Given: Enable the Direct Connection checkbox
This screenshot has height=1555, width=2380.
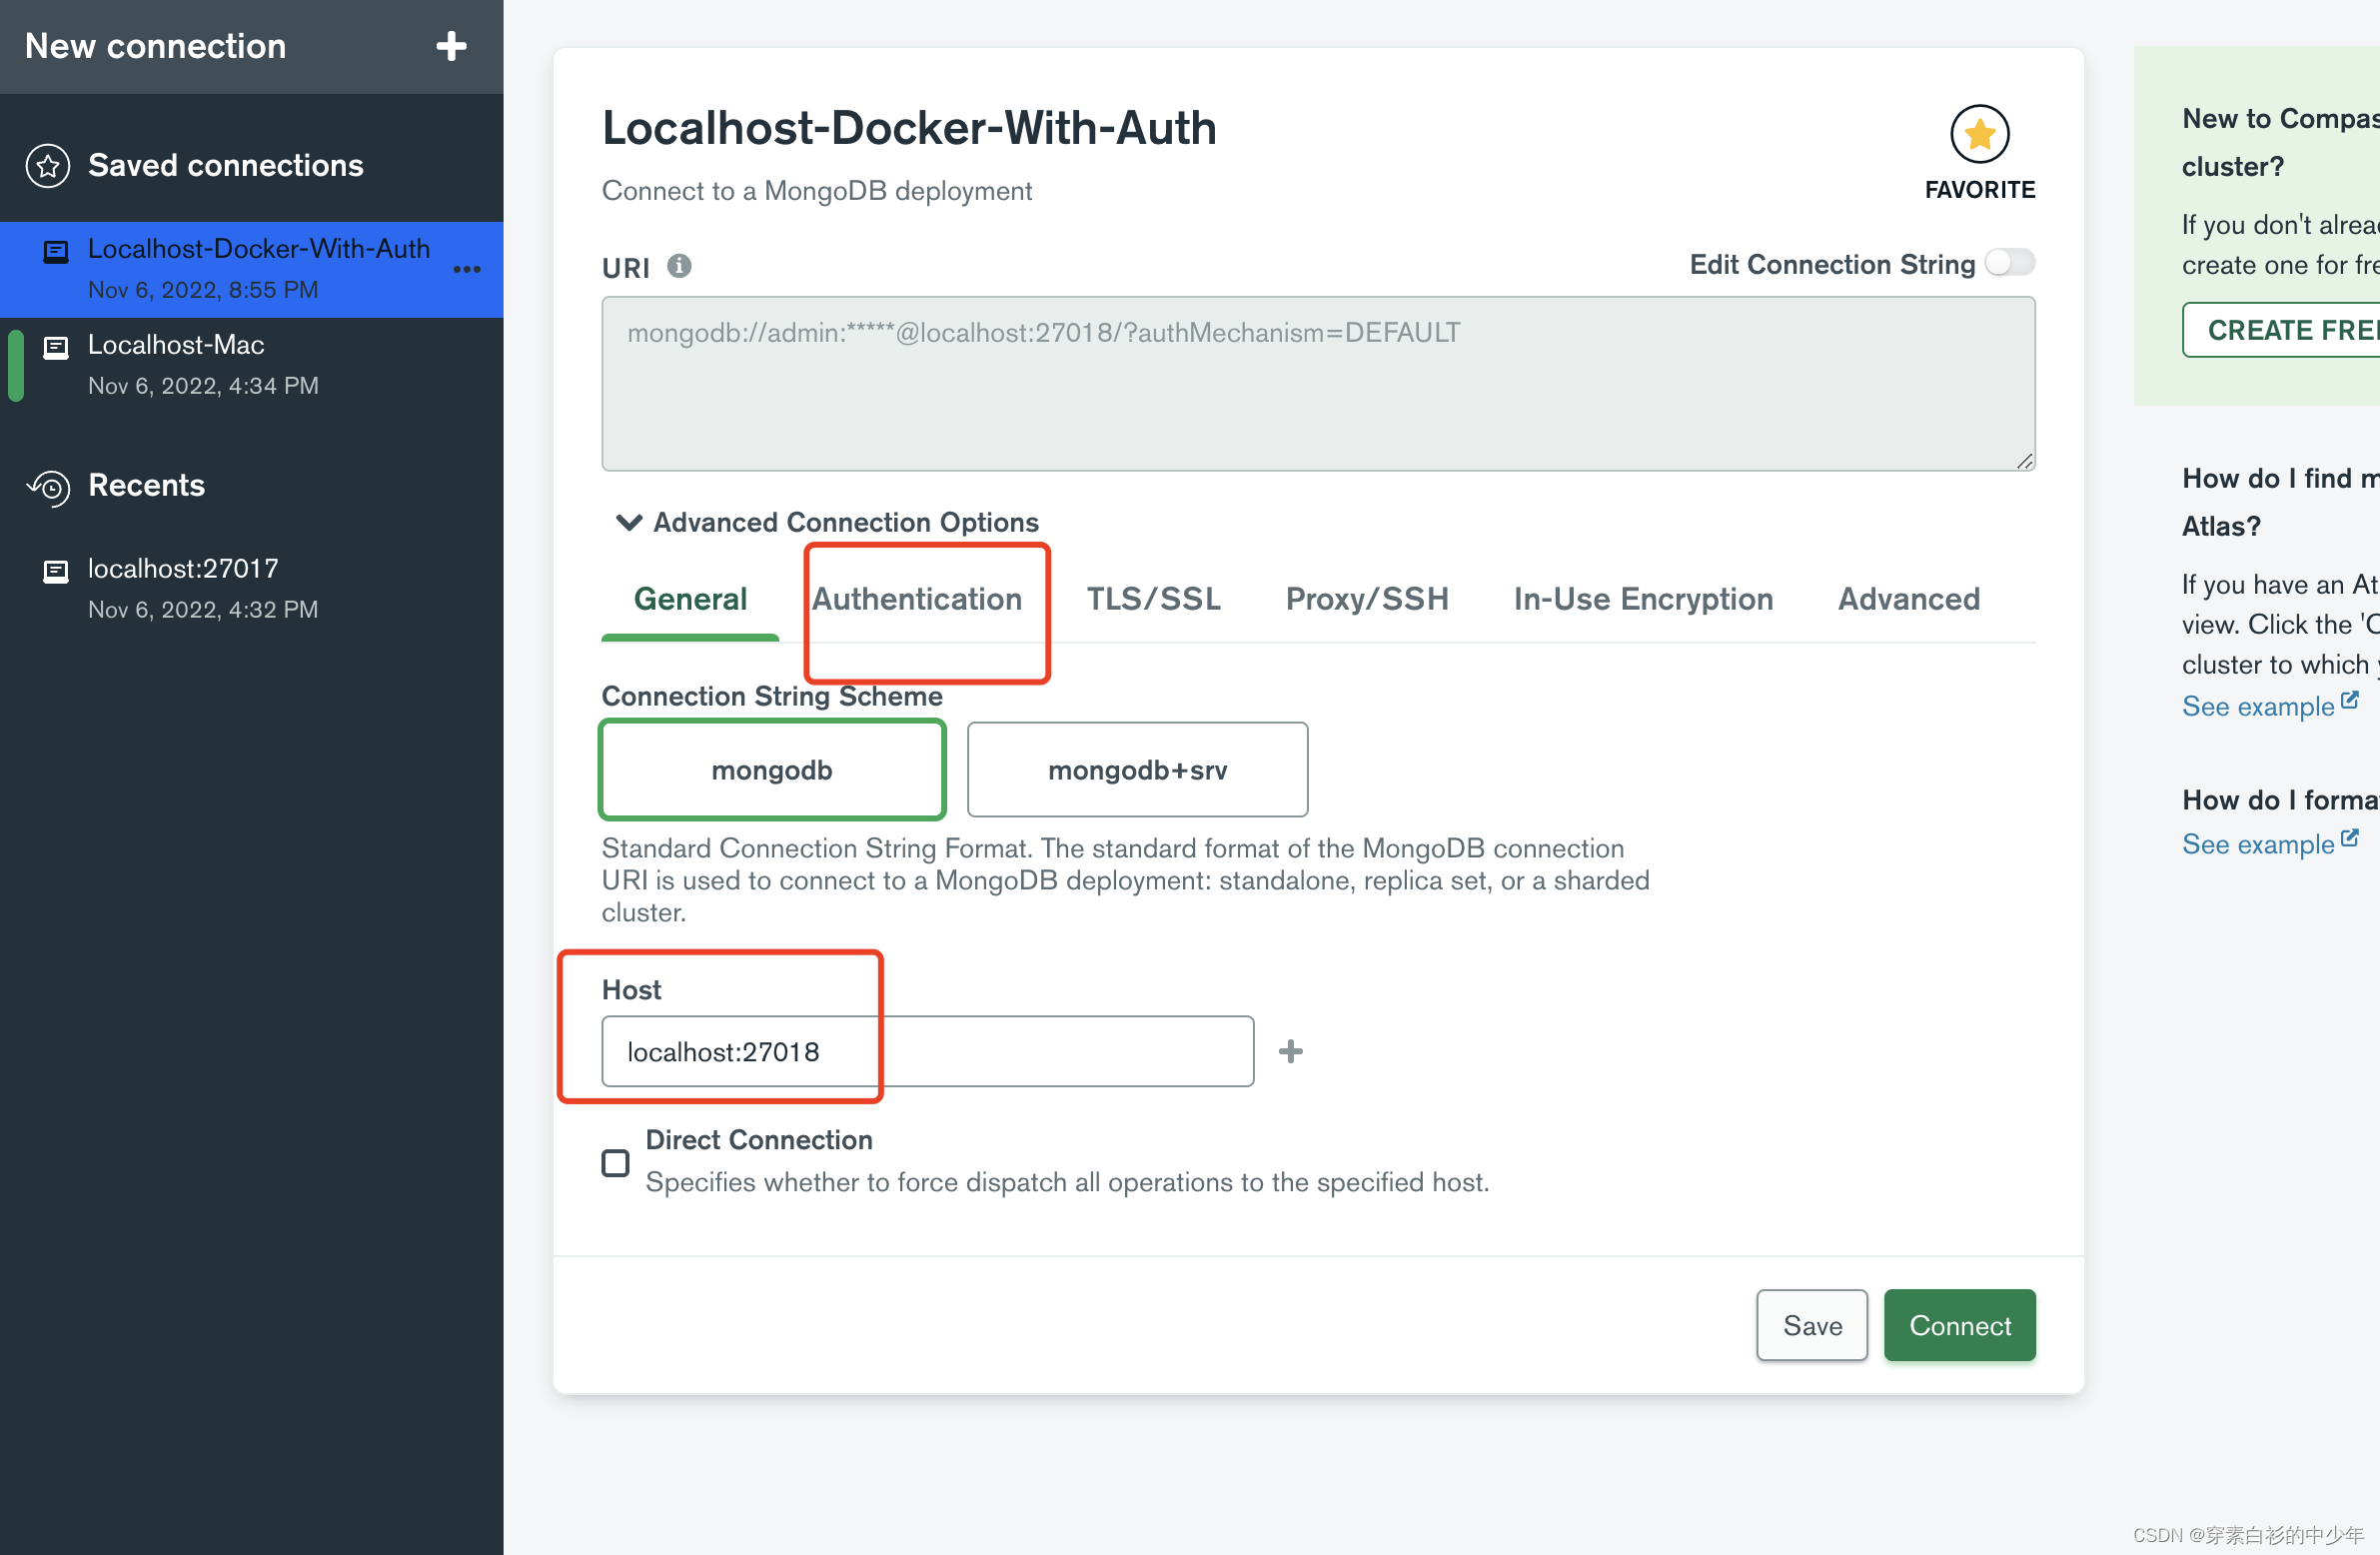Looking at the screenshot, I should coord(615,1163).
